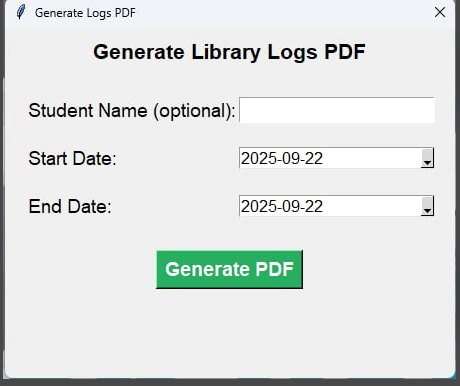This screenshot has height=386, width=460.
Task: Click the feather icon in the title bar
Action: coord(21,12)
